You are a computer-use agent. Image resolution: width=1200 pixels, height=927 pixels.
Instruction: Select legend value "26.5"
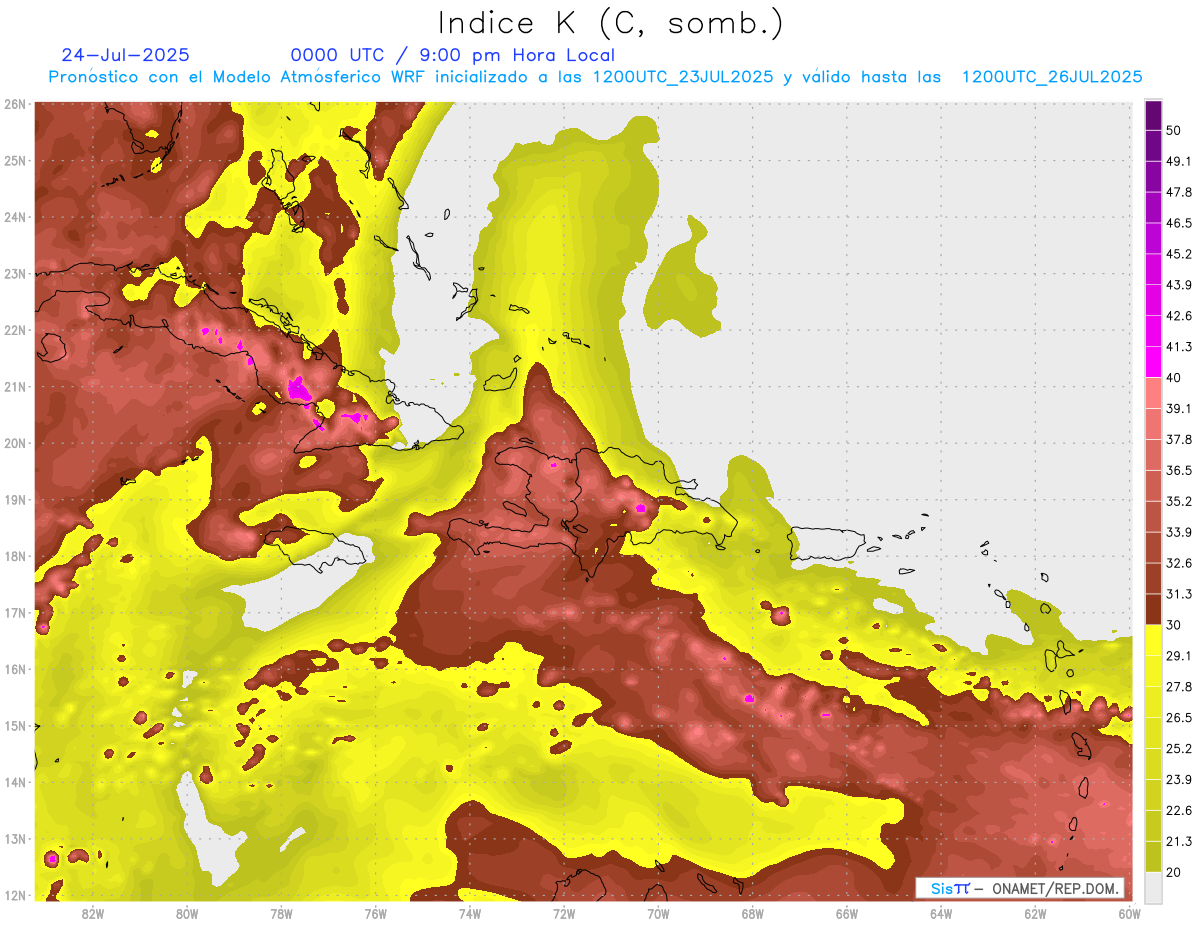(1179, 718)
